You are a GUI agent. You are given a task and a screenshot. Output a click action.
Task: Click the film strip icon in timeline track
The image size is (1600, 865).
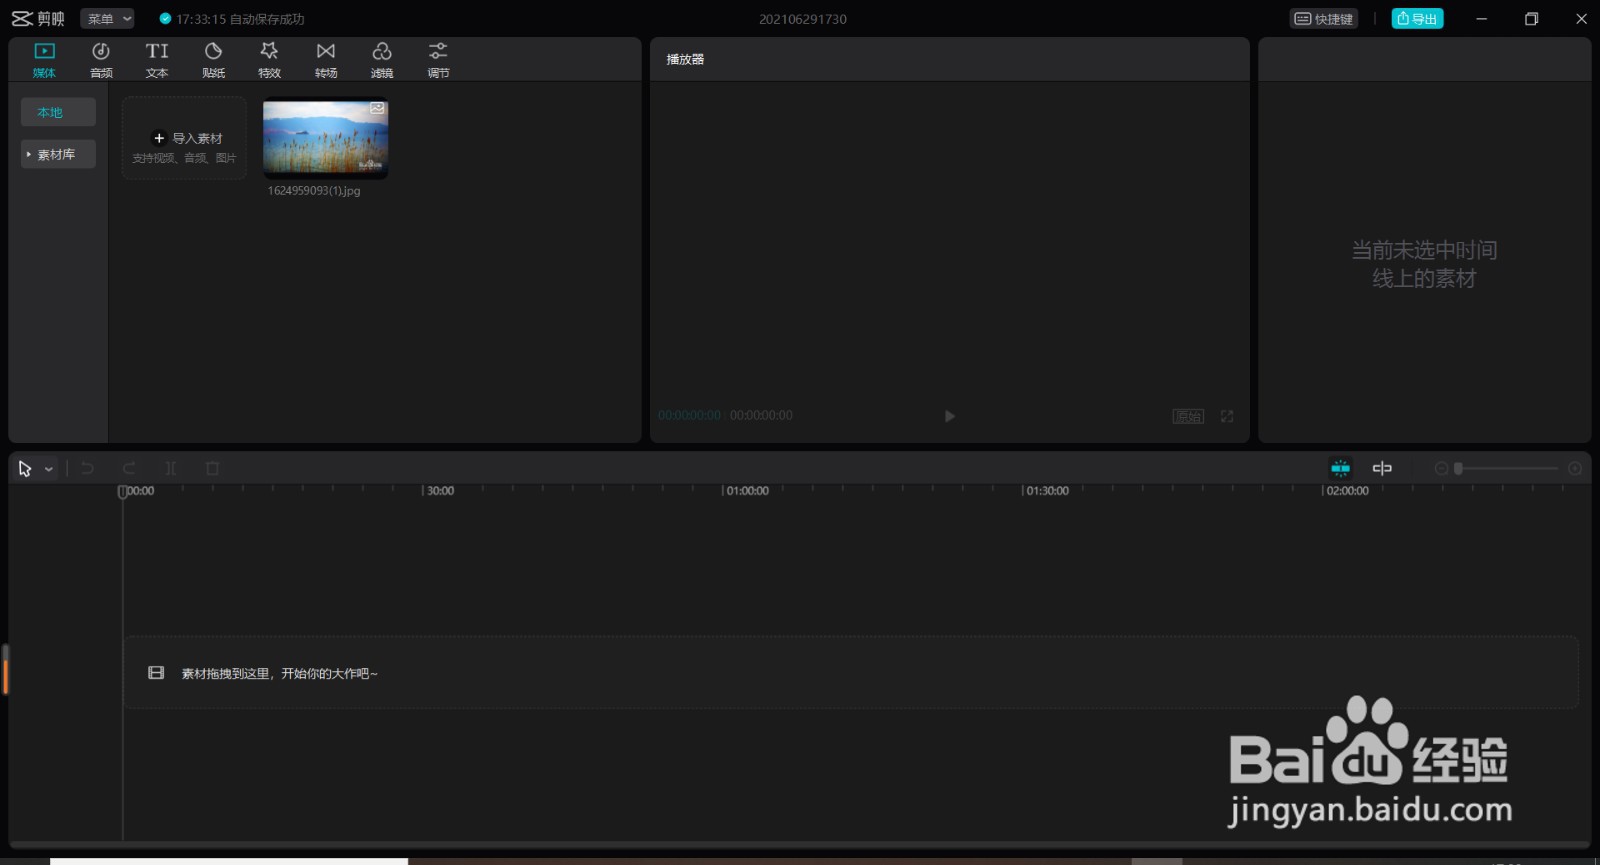pyautogui.click(x=156, y=673)
